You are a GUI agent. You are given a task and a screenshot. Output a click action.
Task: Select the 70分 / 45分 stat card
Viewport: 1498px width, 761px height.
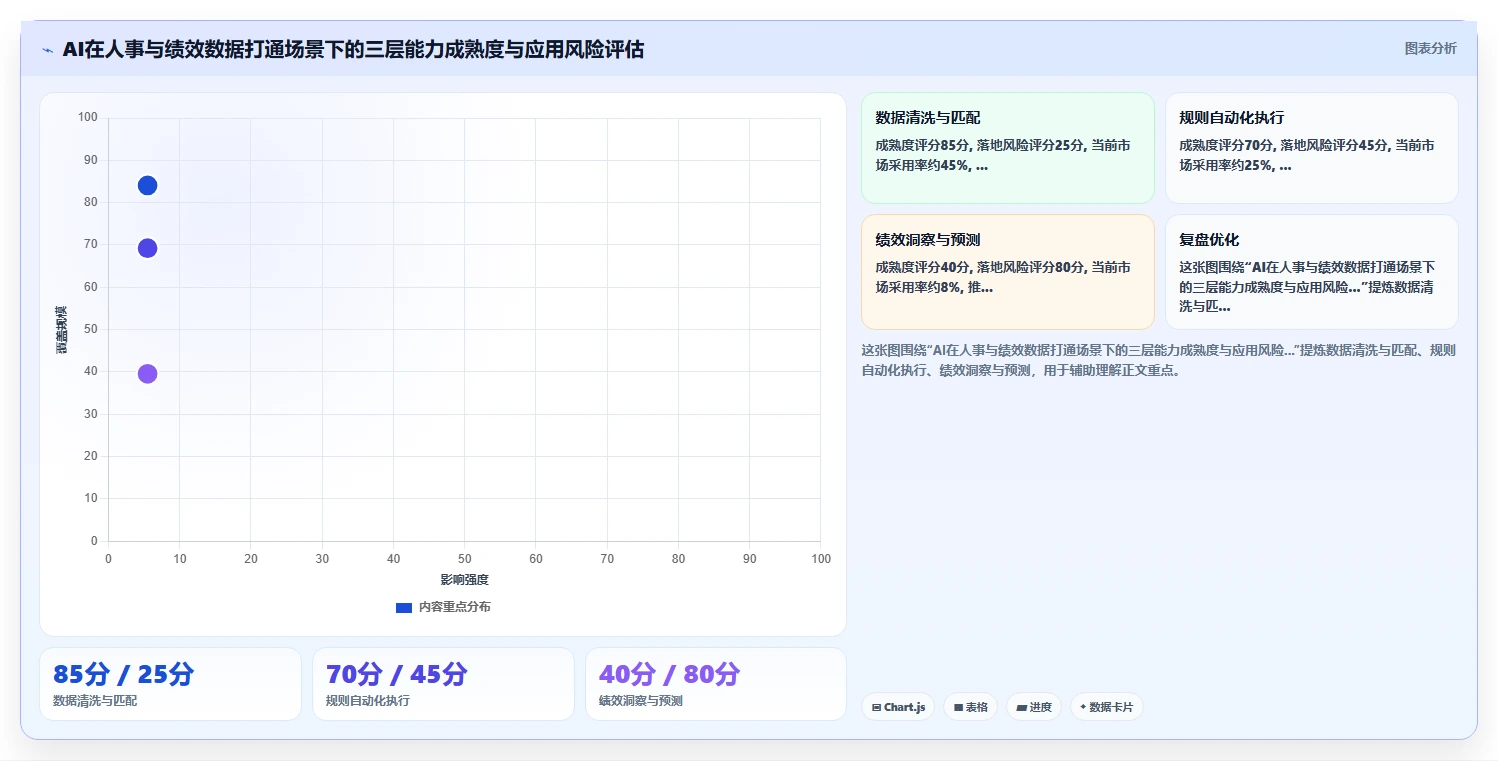[x=443, y=684]
